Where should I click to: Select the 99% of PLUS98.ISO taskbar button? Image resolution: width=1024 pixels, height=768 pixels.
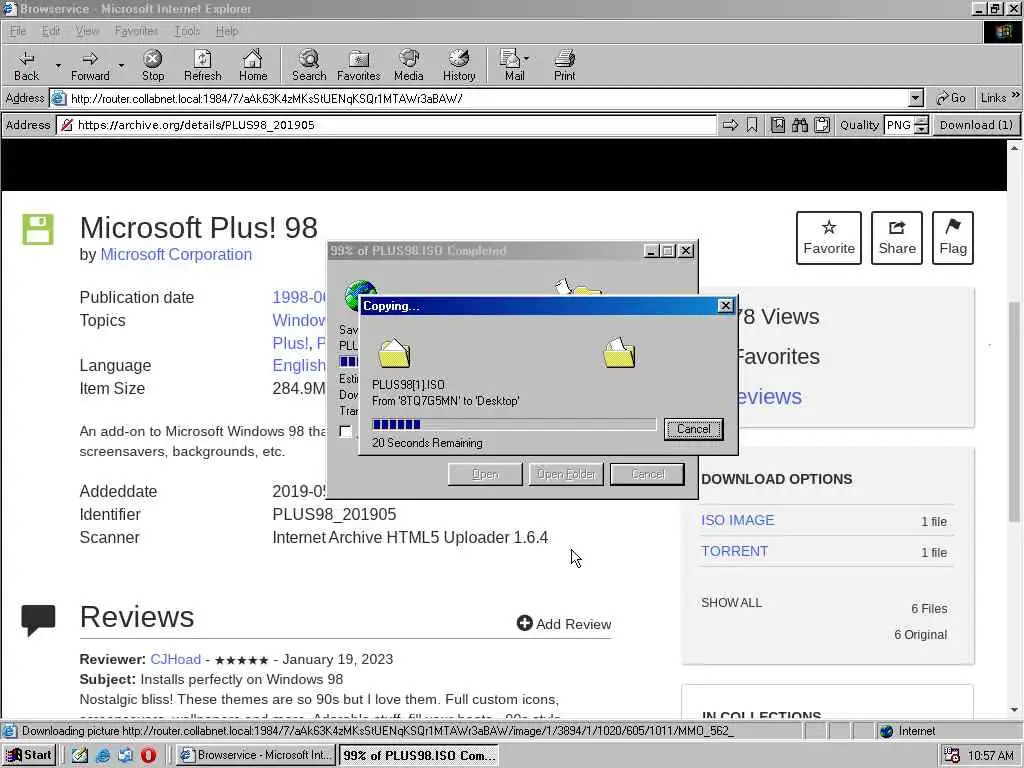point(419,755)
